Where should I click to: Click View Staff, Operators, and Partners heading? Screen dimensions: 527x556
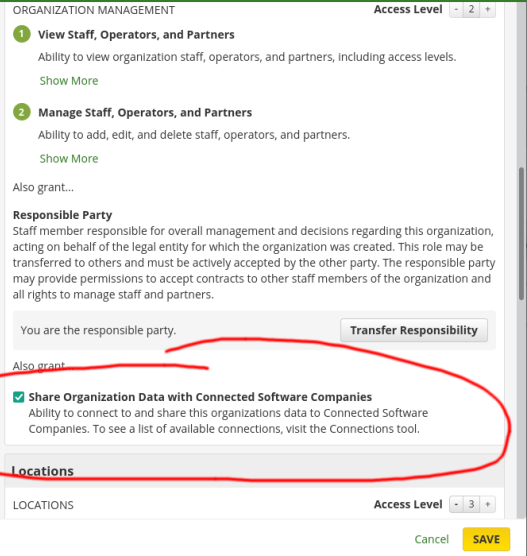pos(136,34)
